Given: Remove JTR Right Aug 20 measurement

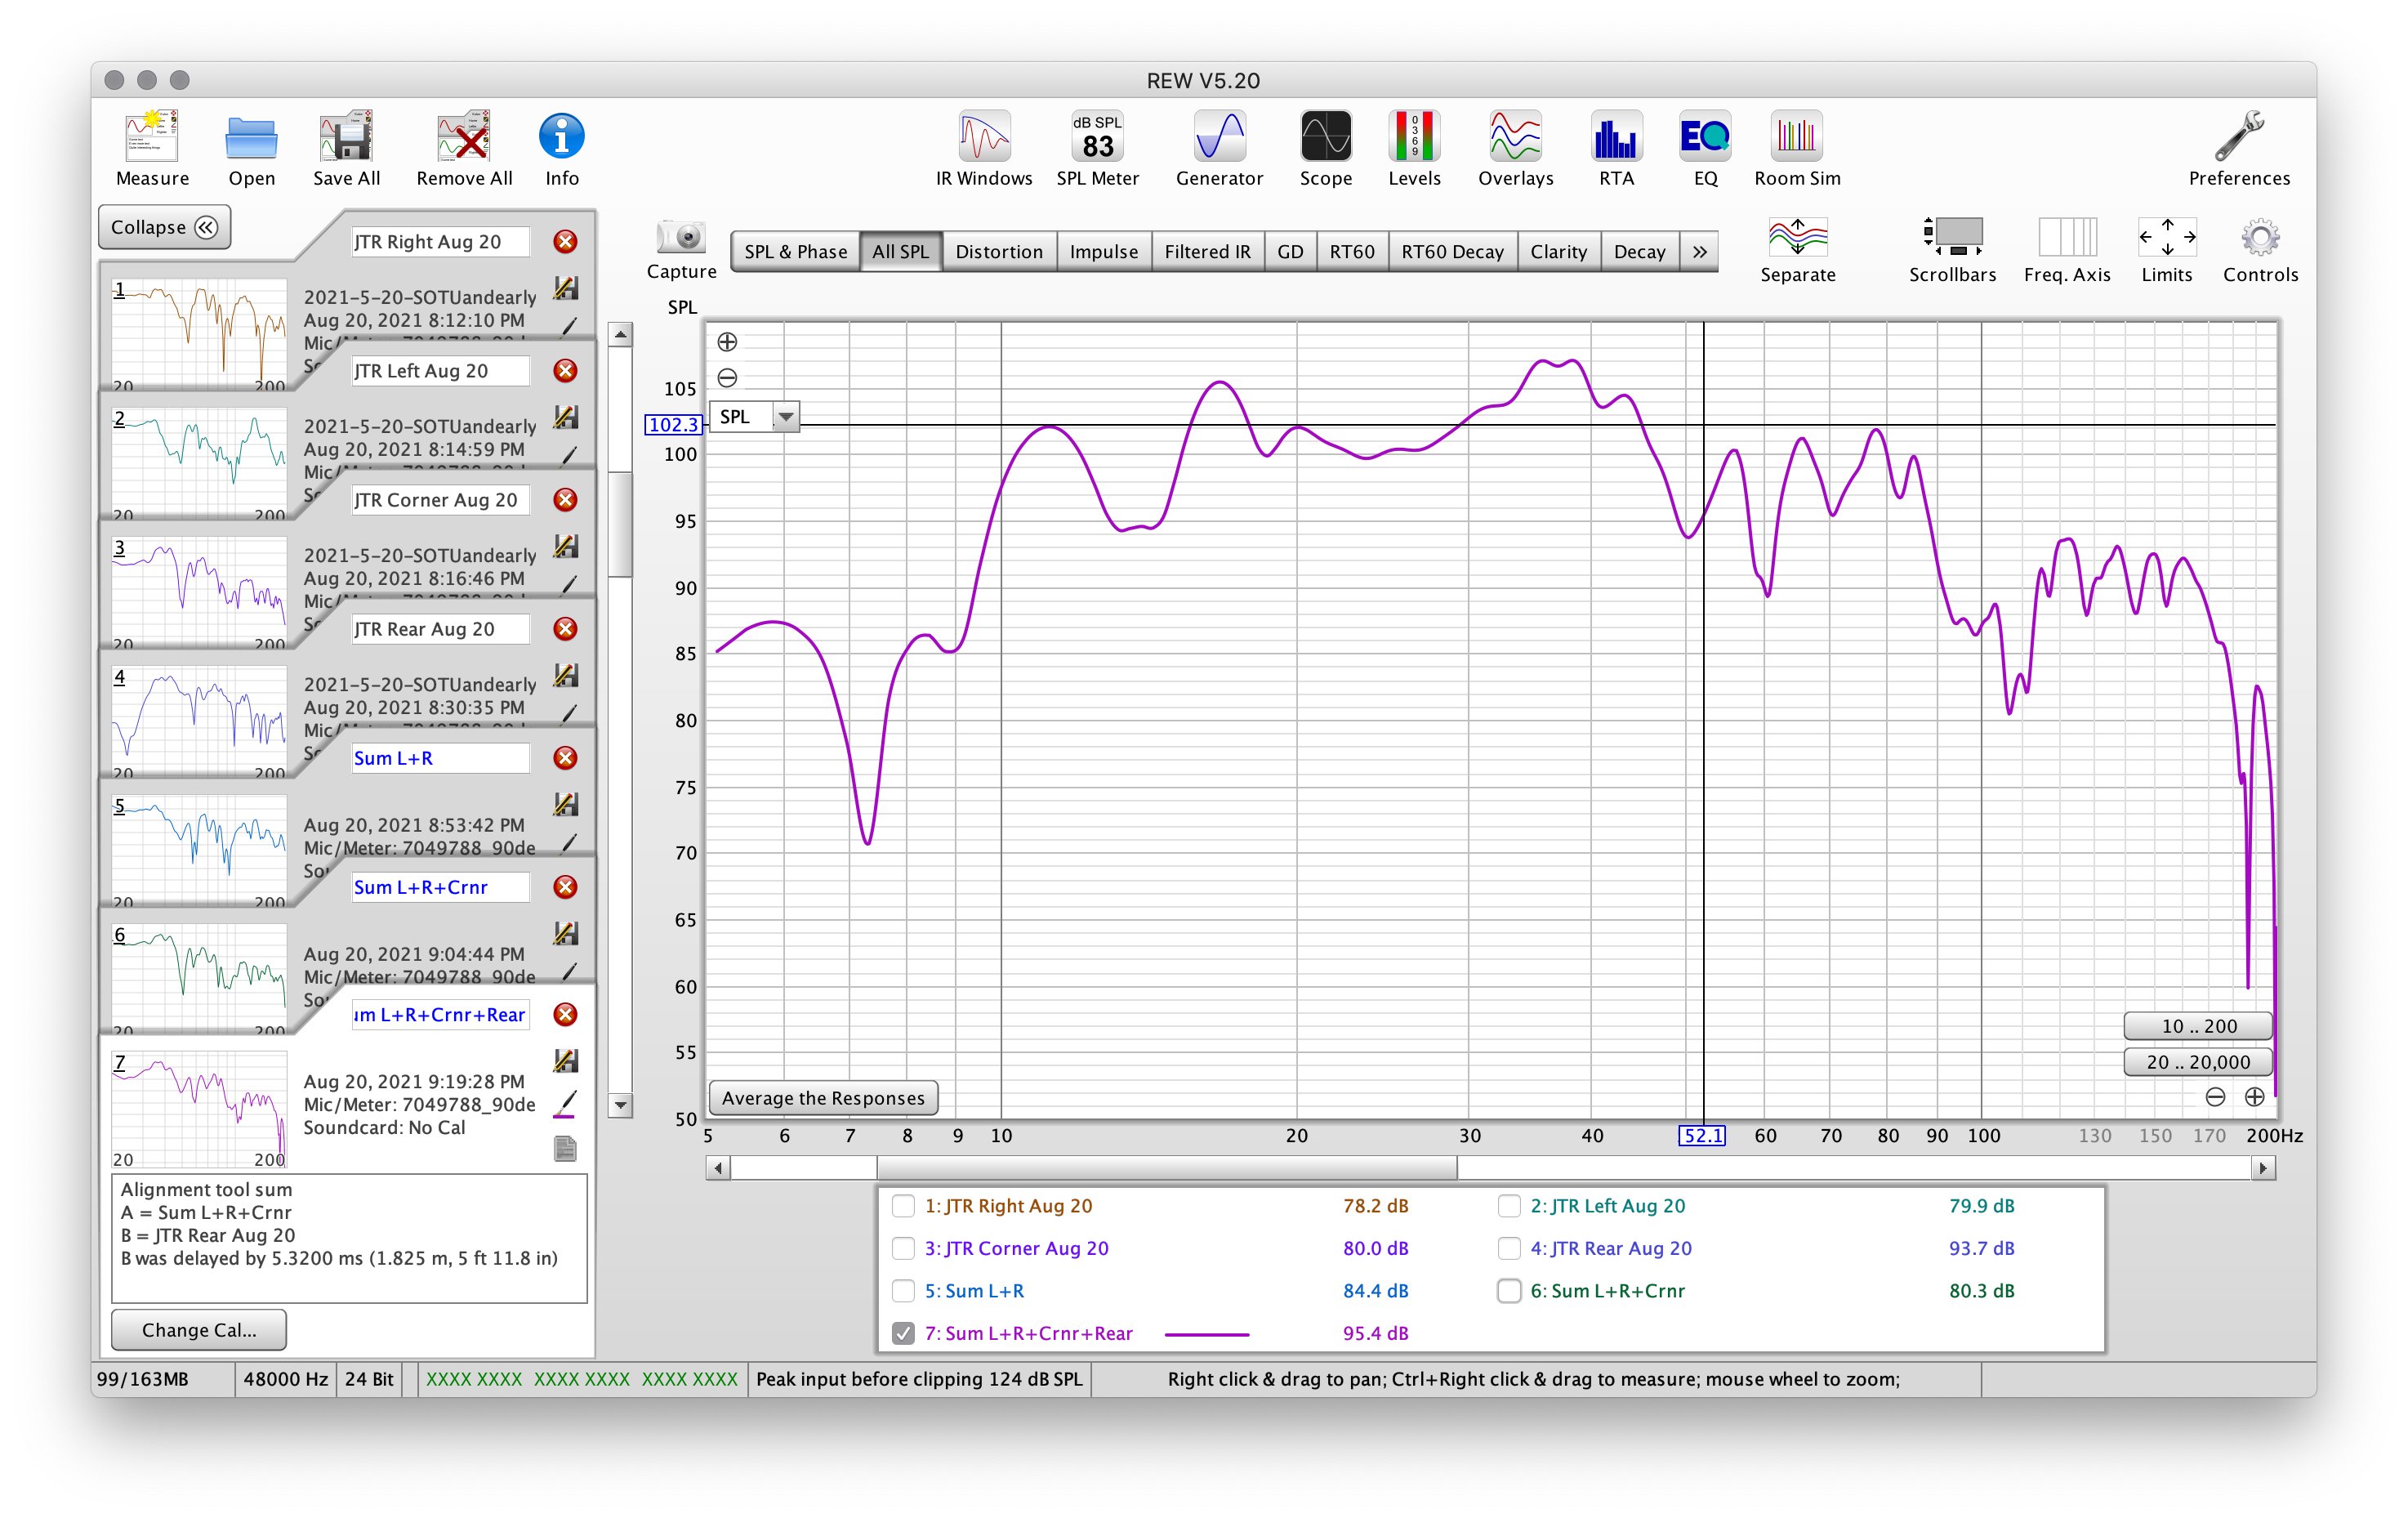Looking at the screenshot, I should tap(565, 242).
